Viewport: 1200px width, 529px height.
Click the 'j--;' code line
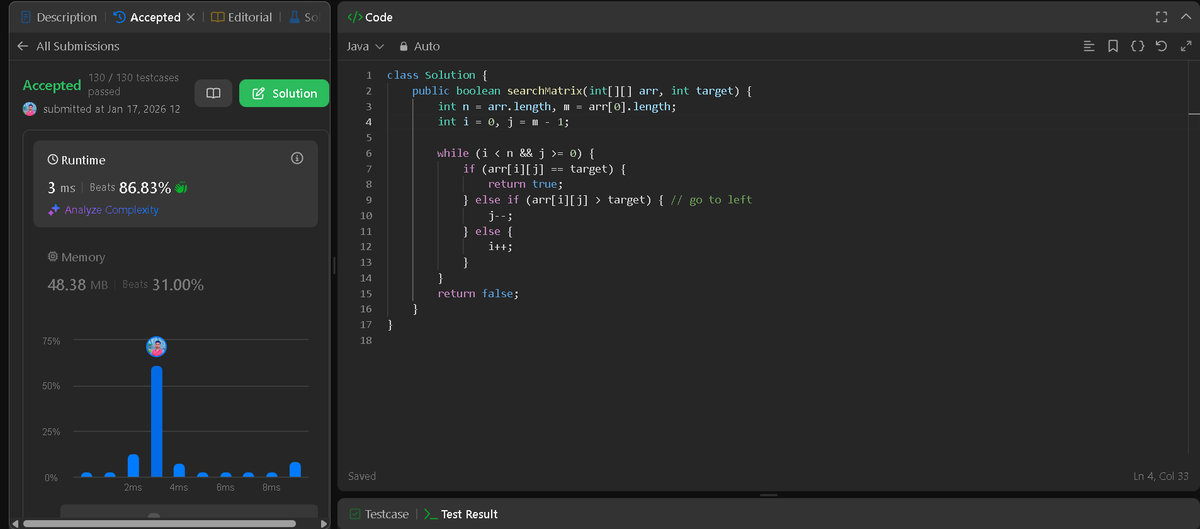pos(500,215)
